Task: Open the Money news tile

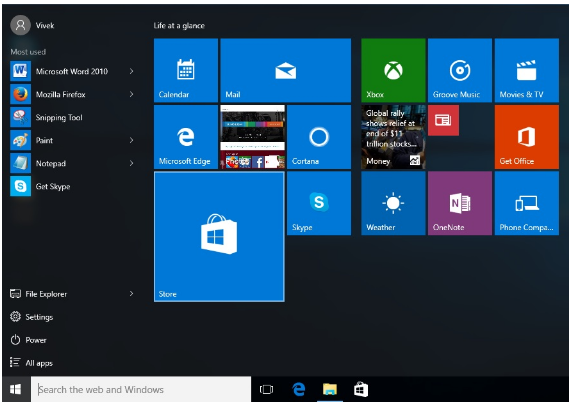Action: pyautogui.click(x=393, y=137)
